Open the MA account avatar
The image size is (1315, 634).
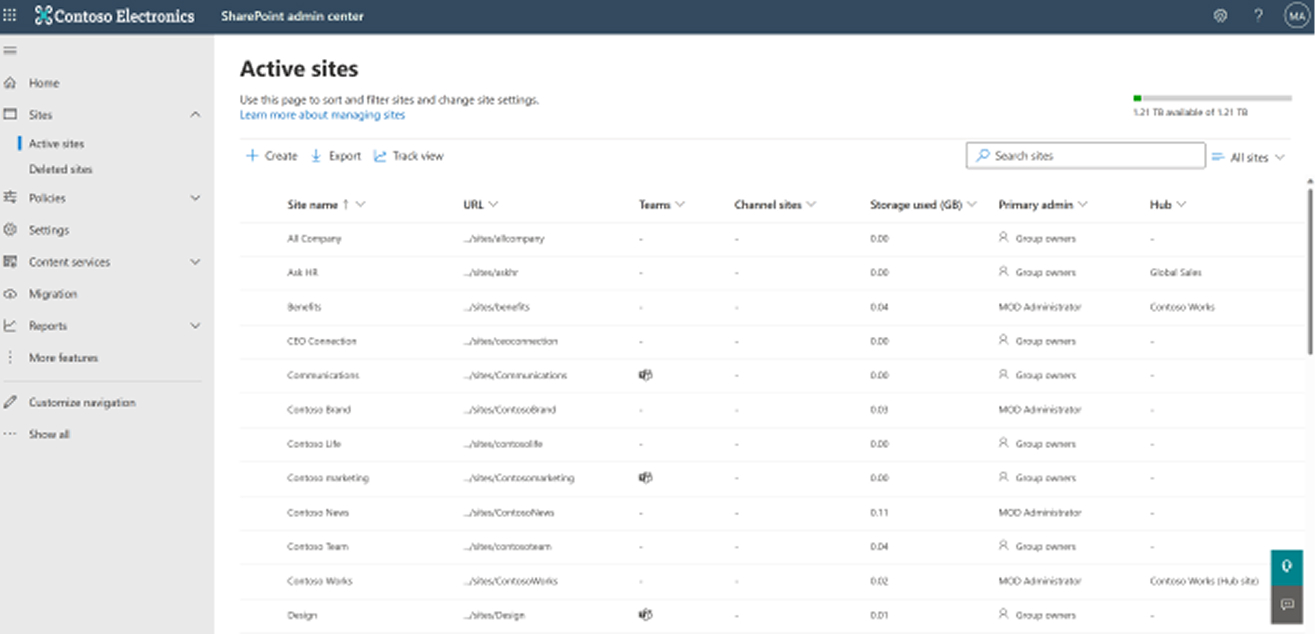(1297, 16)
